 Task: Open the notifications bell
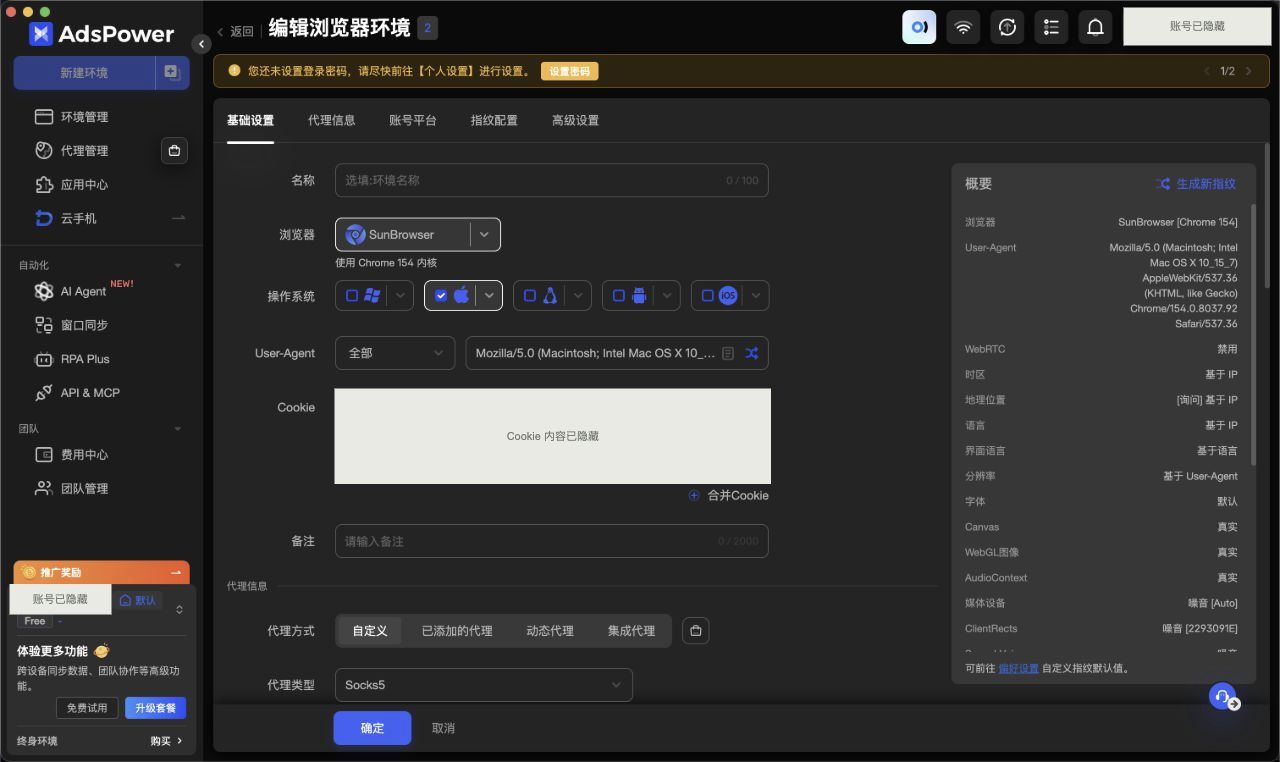[x=1095, y=27]
